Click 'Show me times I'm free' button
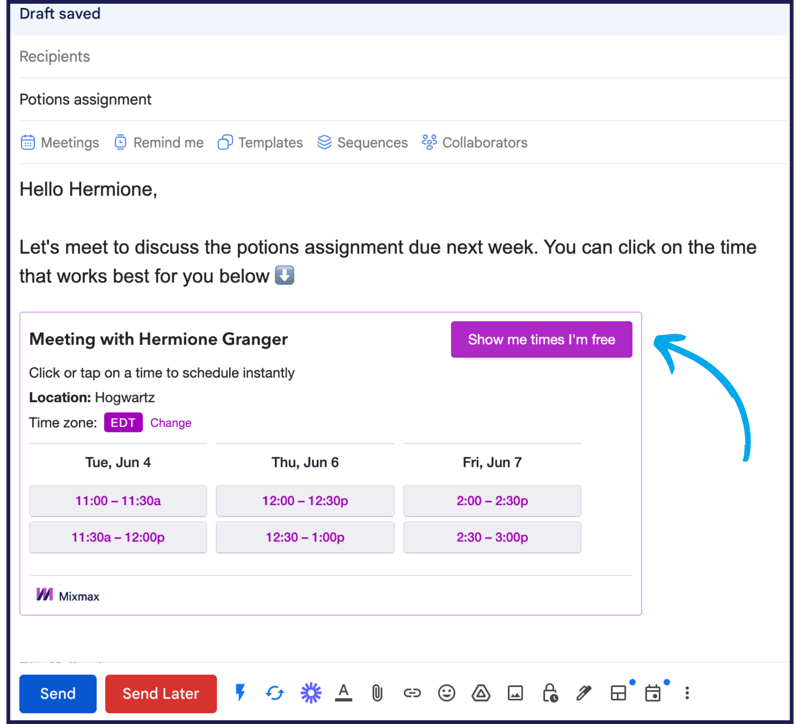Image resolution: width=800 pixels, height=724 pixels. point(541,339)
